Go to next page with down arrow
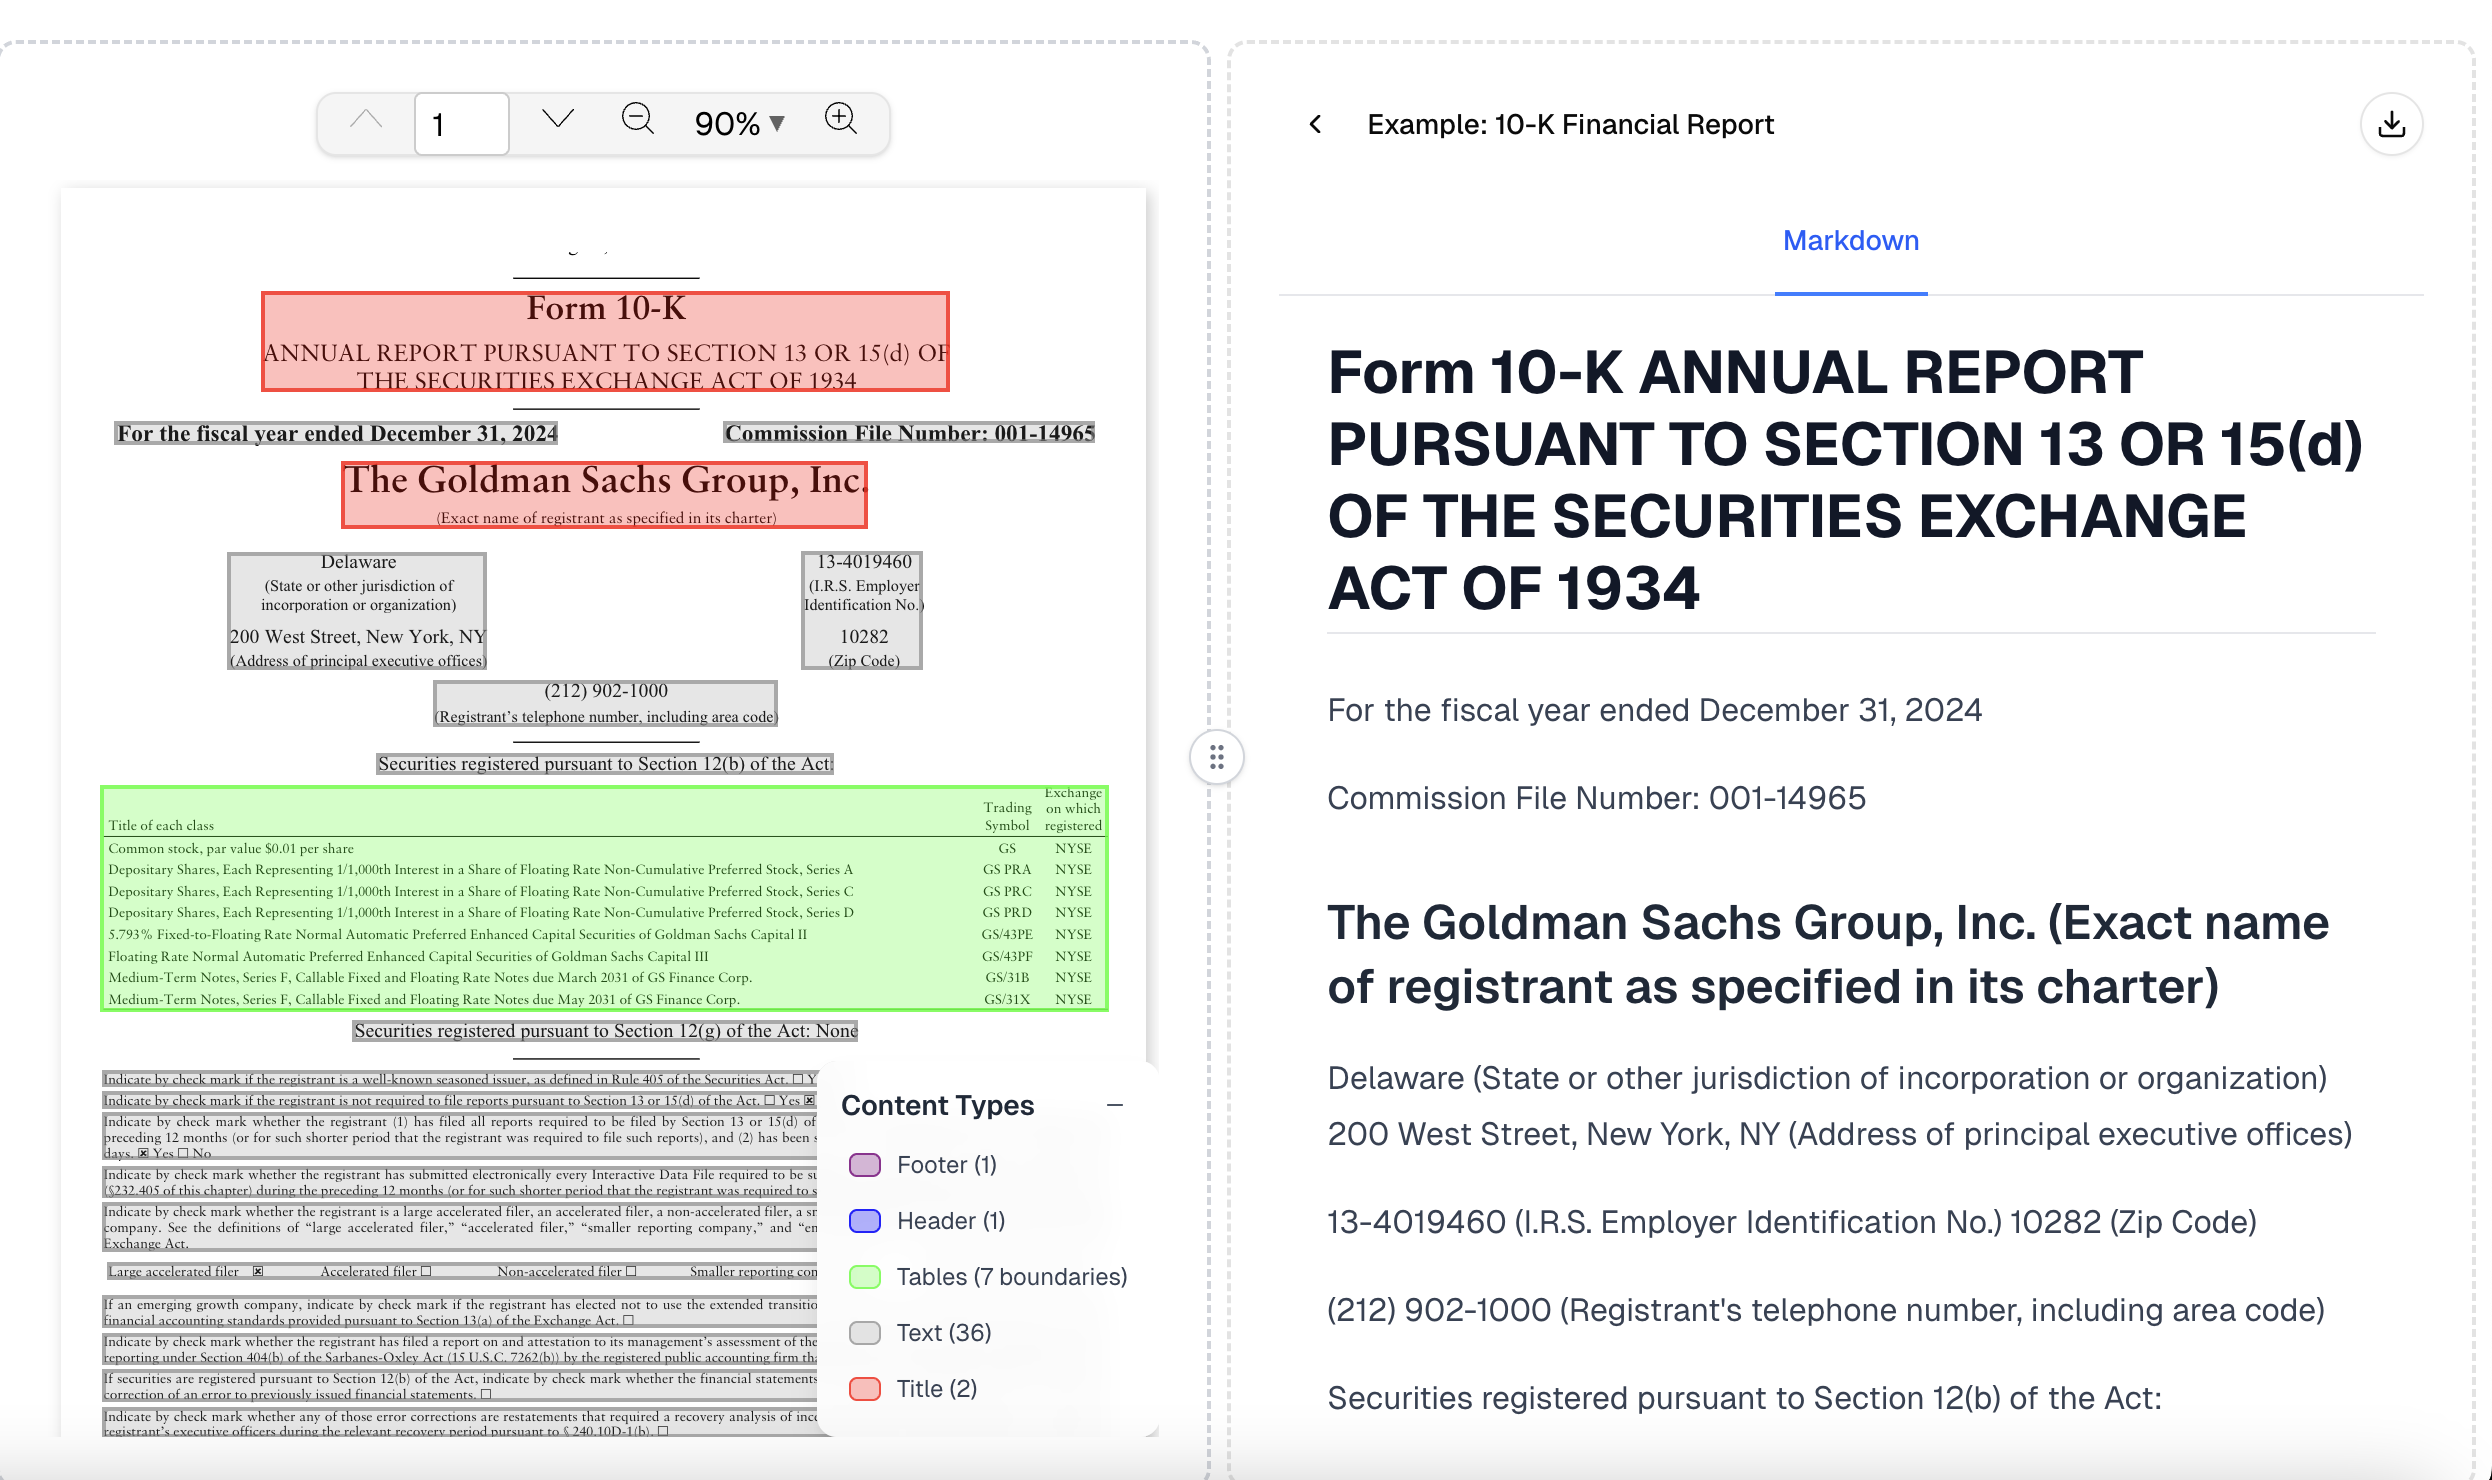The image size is (2492, 1480). (557, 121)
